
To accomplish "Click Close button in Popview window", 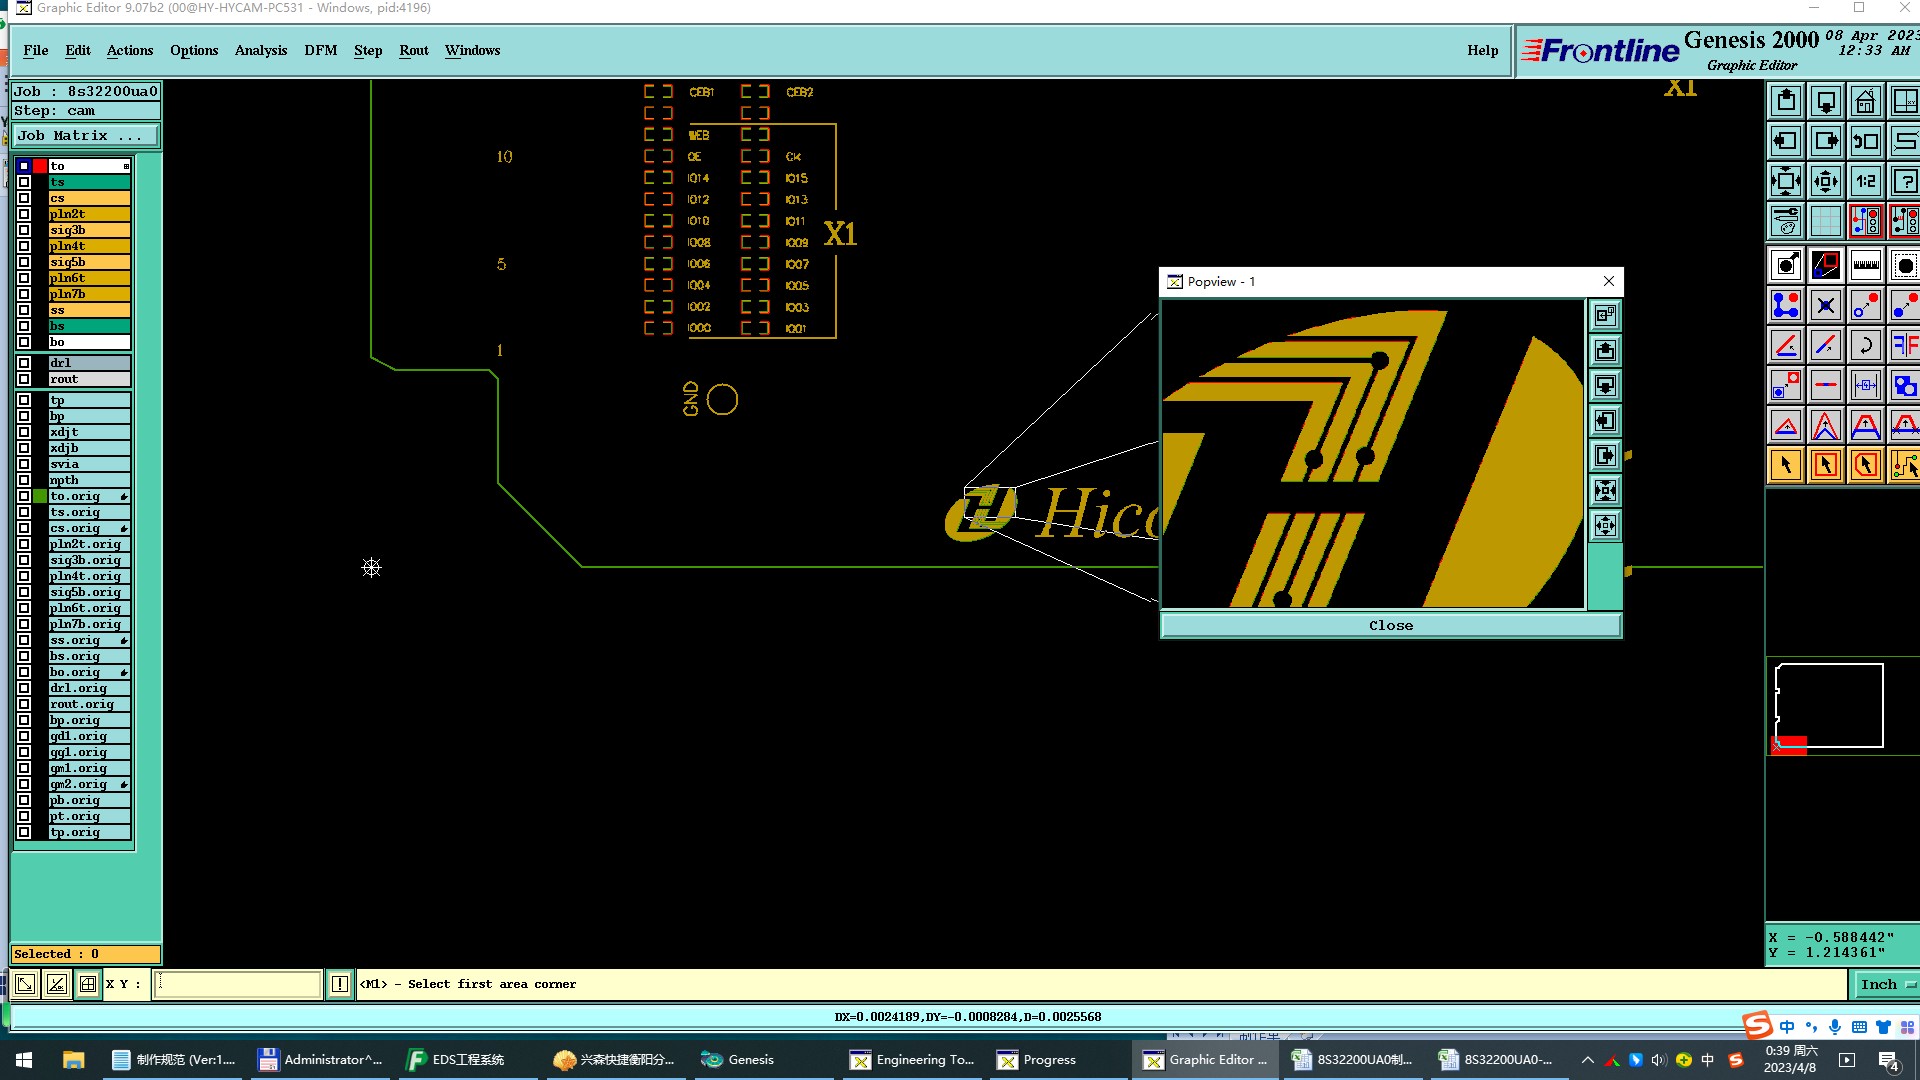I will (1391, 625).
